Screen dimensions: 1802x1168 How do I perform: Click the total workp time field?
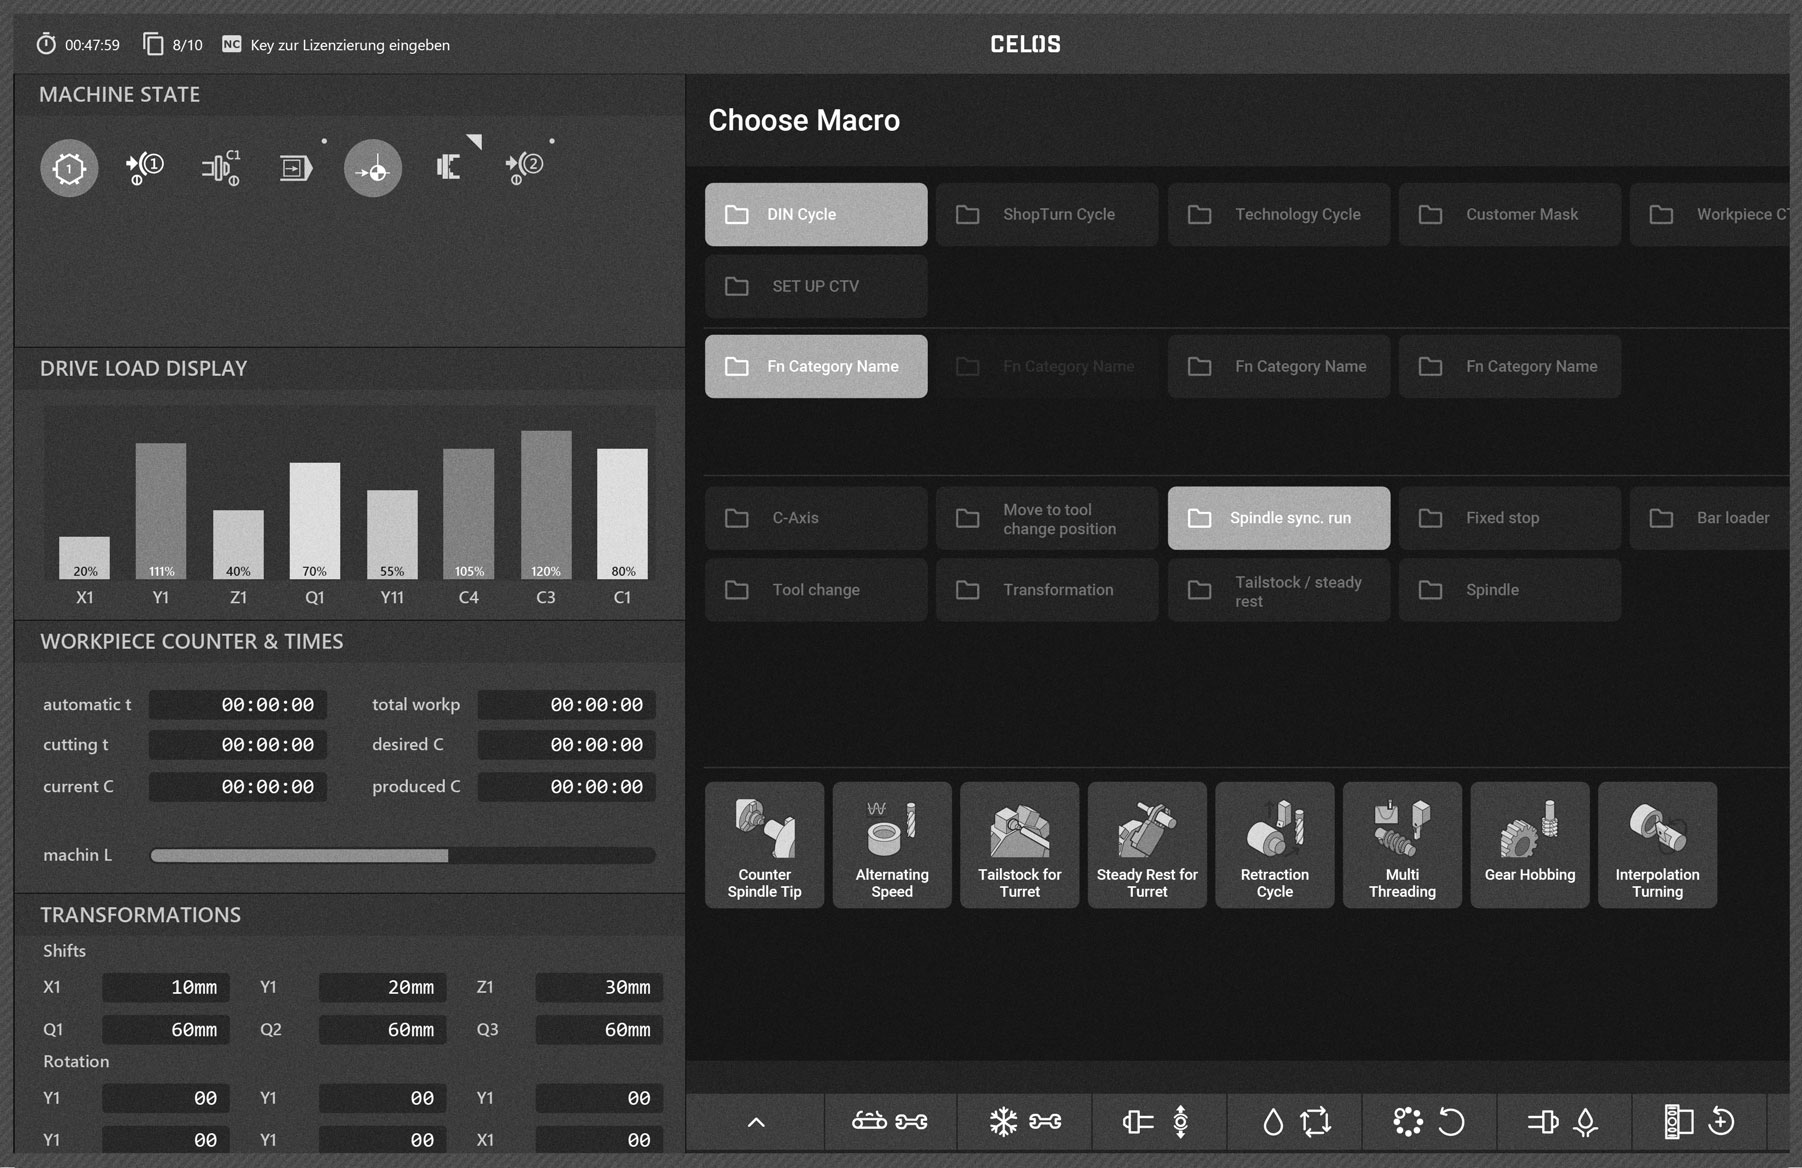coord(567,705)
